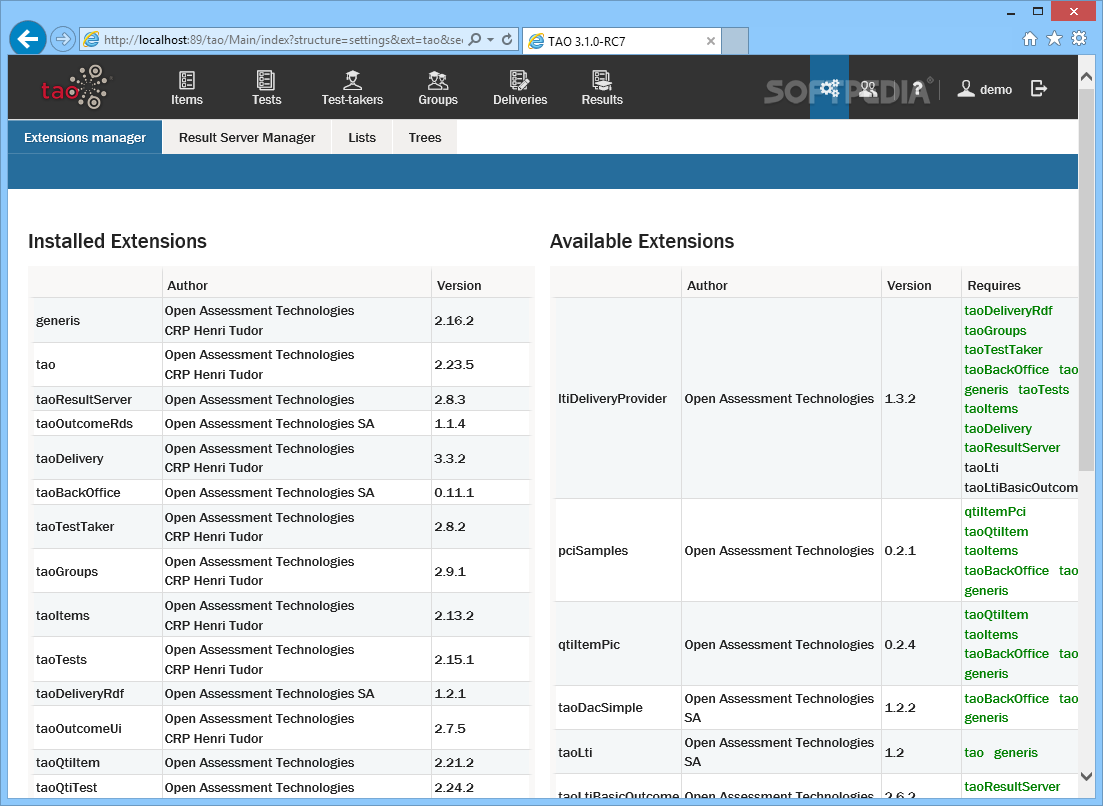Open browser favorites star
Image resolution: width=1103 pixels, height=806 pixels.
click(x=1054, y=39)
